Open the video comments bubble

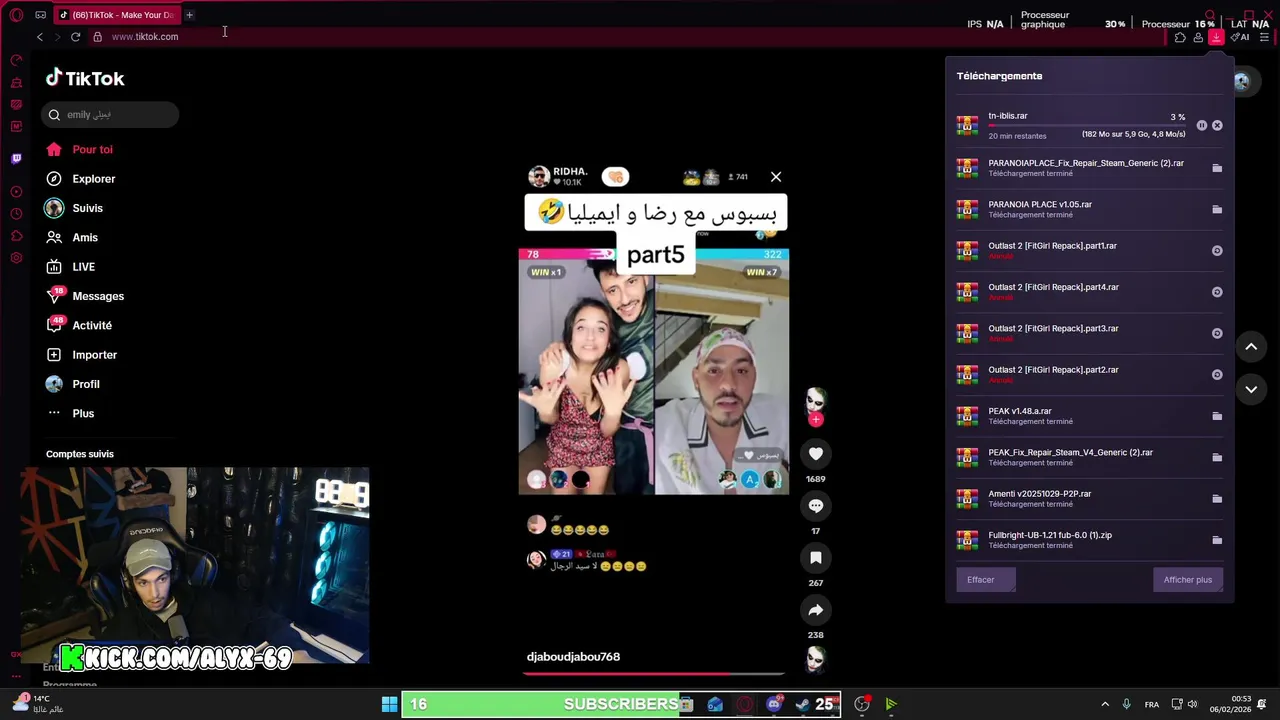816,506
